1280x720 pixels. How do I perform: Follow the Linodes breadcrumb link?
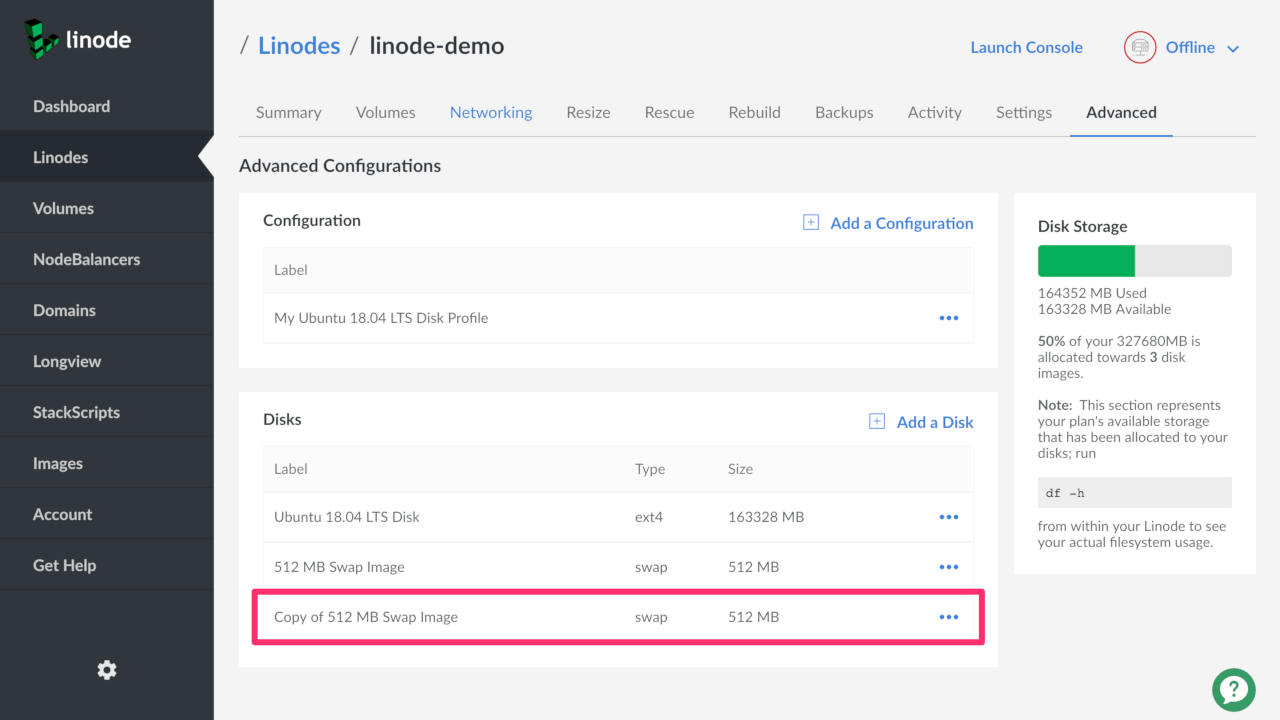299,46
